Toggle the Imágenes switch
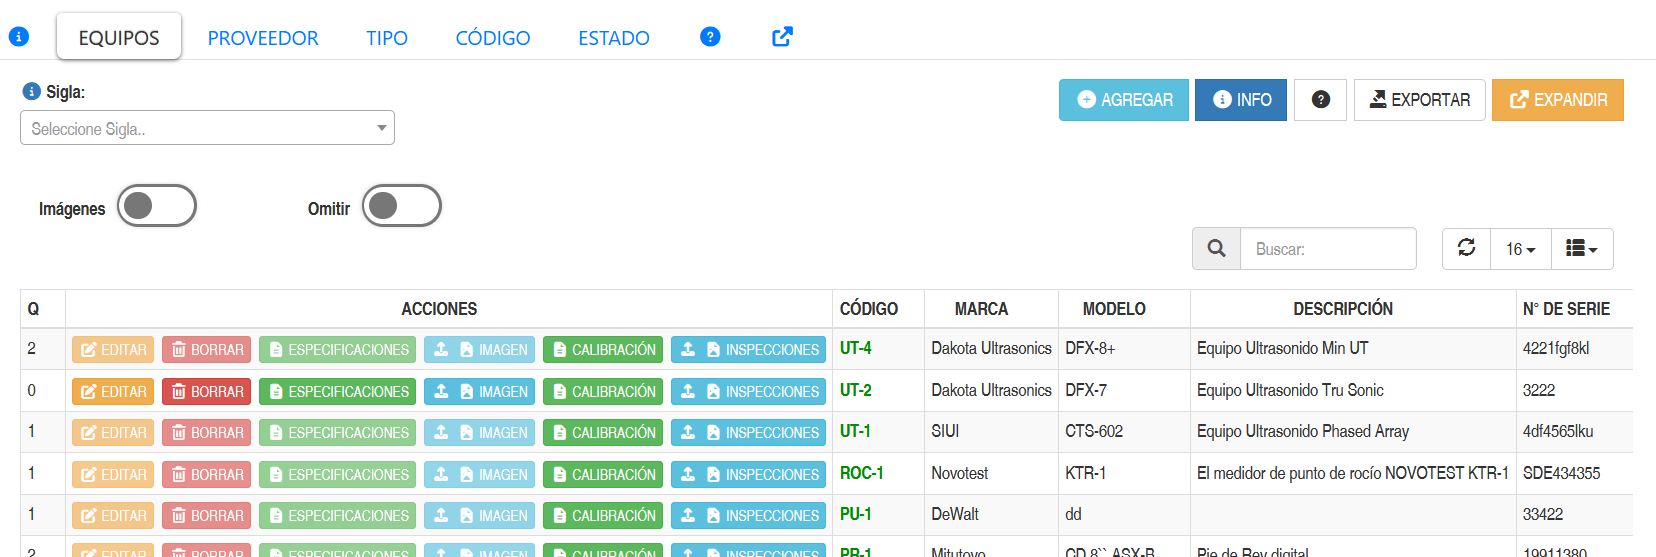 (157, 206)
